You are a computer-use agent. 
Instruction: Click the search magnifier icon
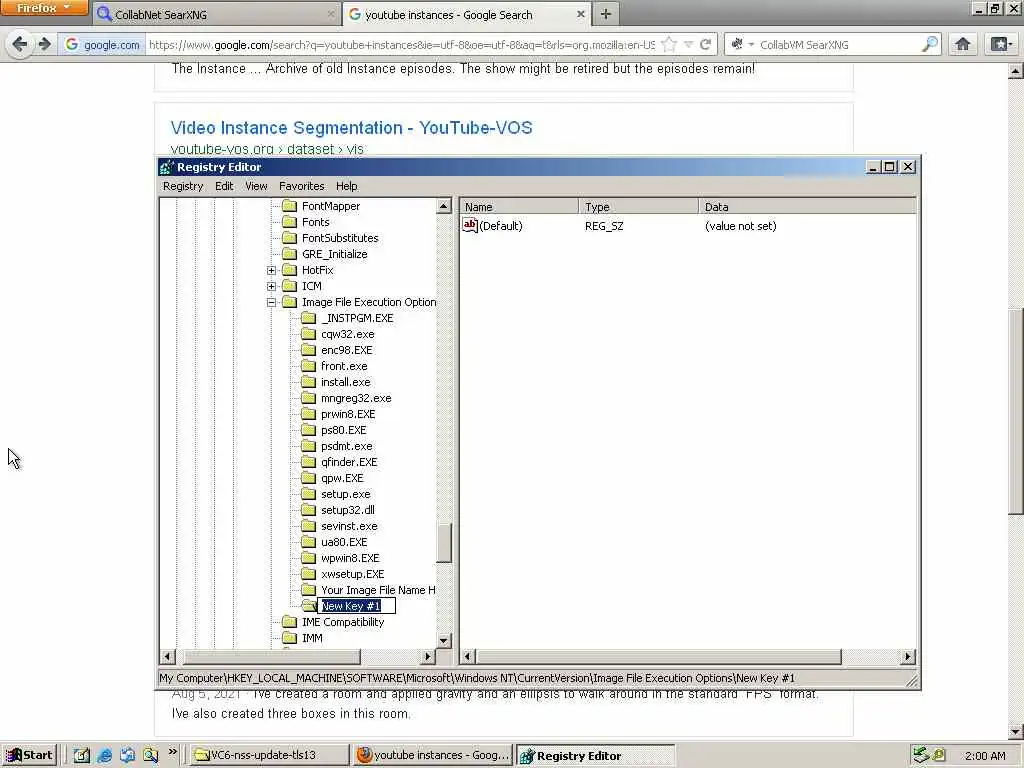(x=929, y=44)
